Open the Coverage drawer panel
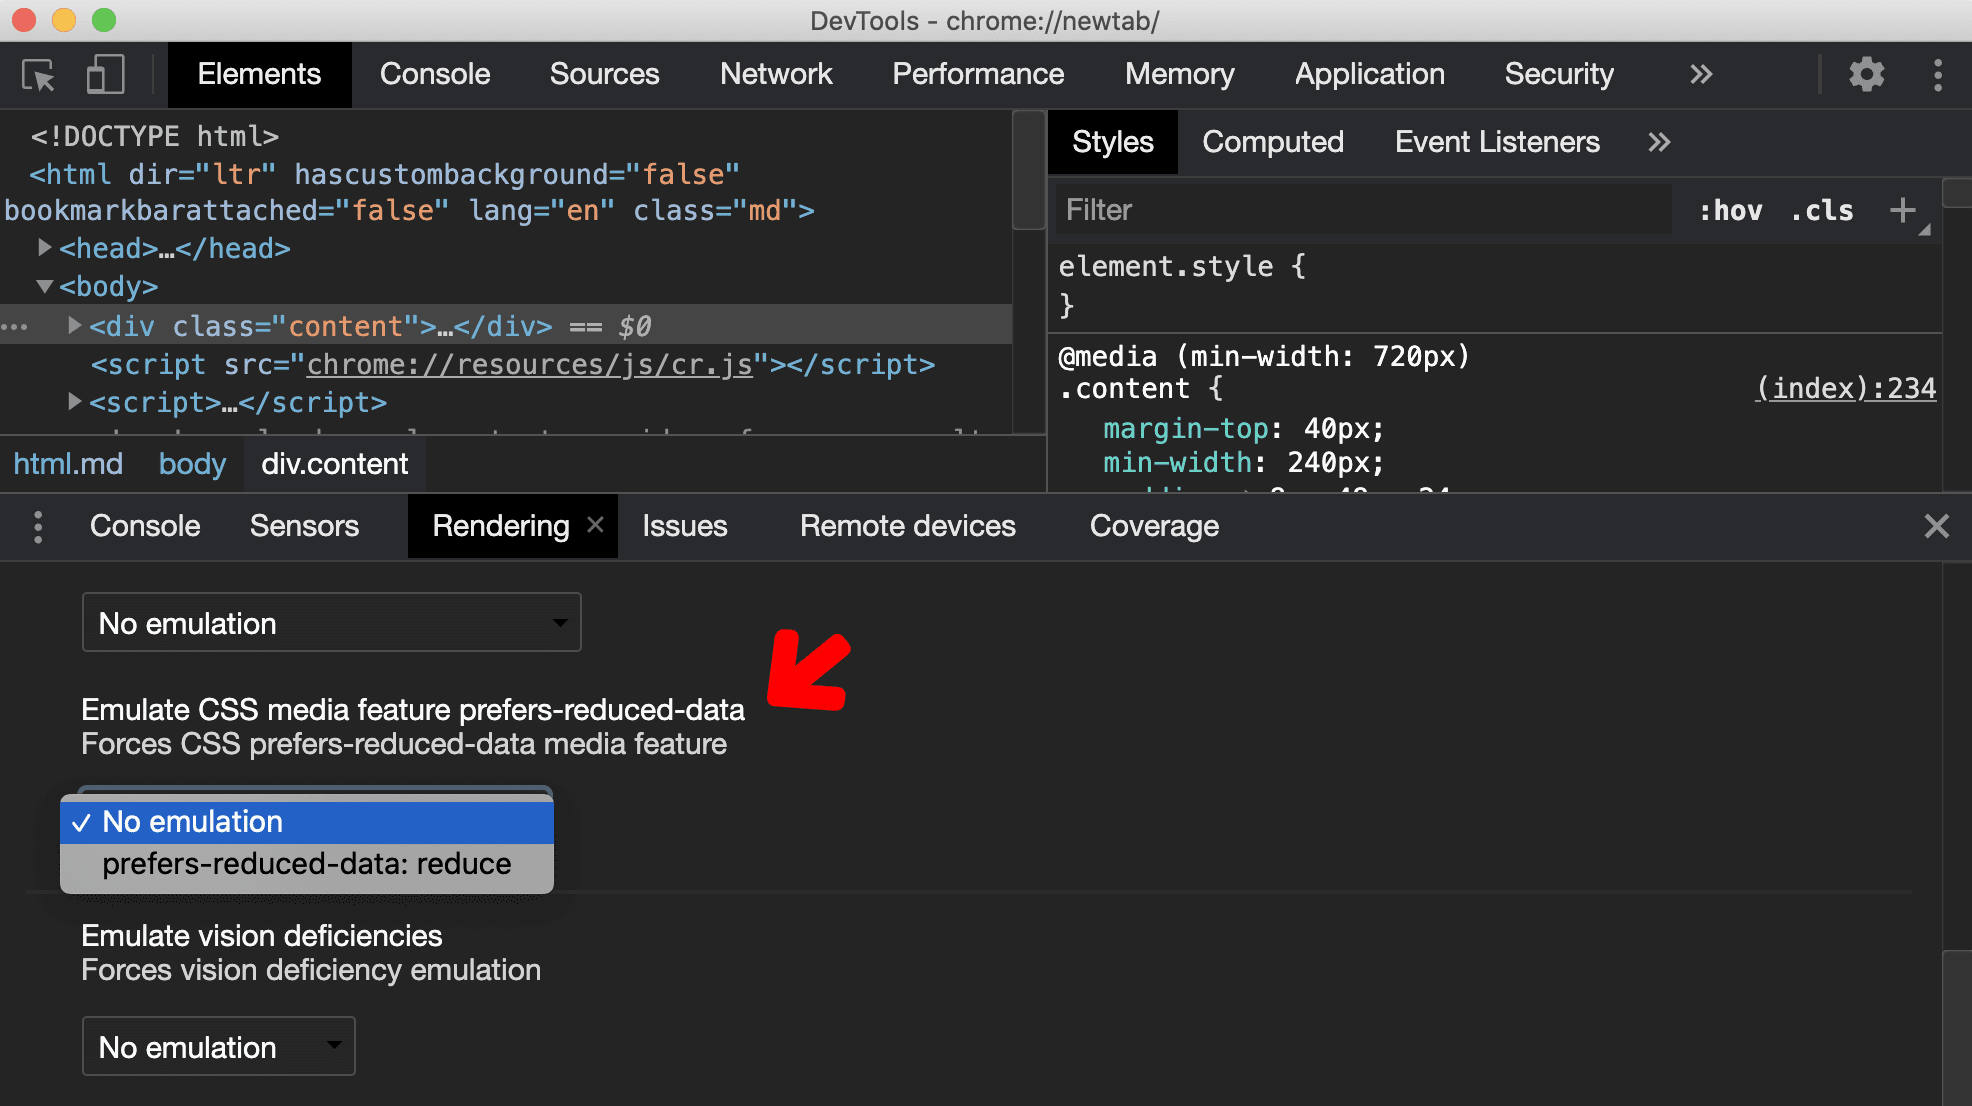Screen dimensions: 1972x1106 click(1153, 527)
